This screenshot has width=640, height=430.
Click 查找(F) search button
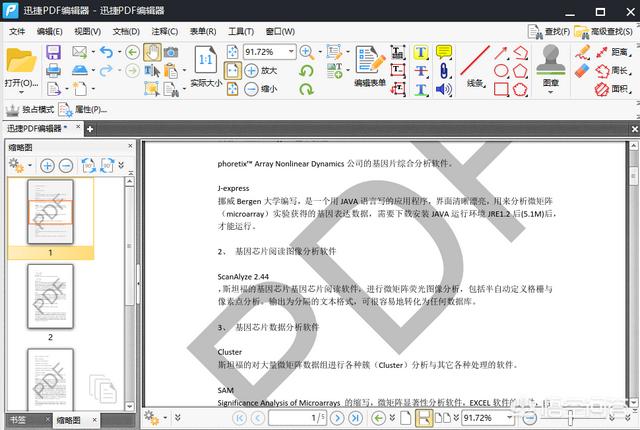[549, 31]
